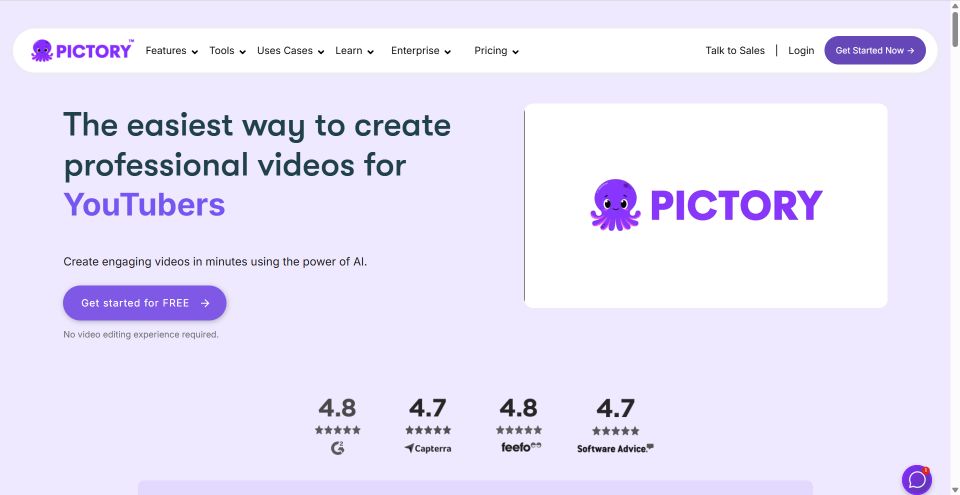Screen dimensions: 960x495
Task: Click the stars under Capterra 4.7 rating
Action: coord(428,430)
